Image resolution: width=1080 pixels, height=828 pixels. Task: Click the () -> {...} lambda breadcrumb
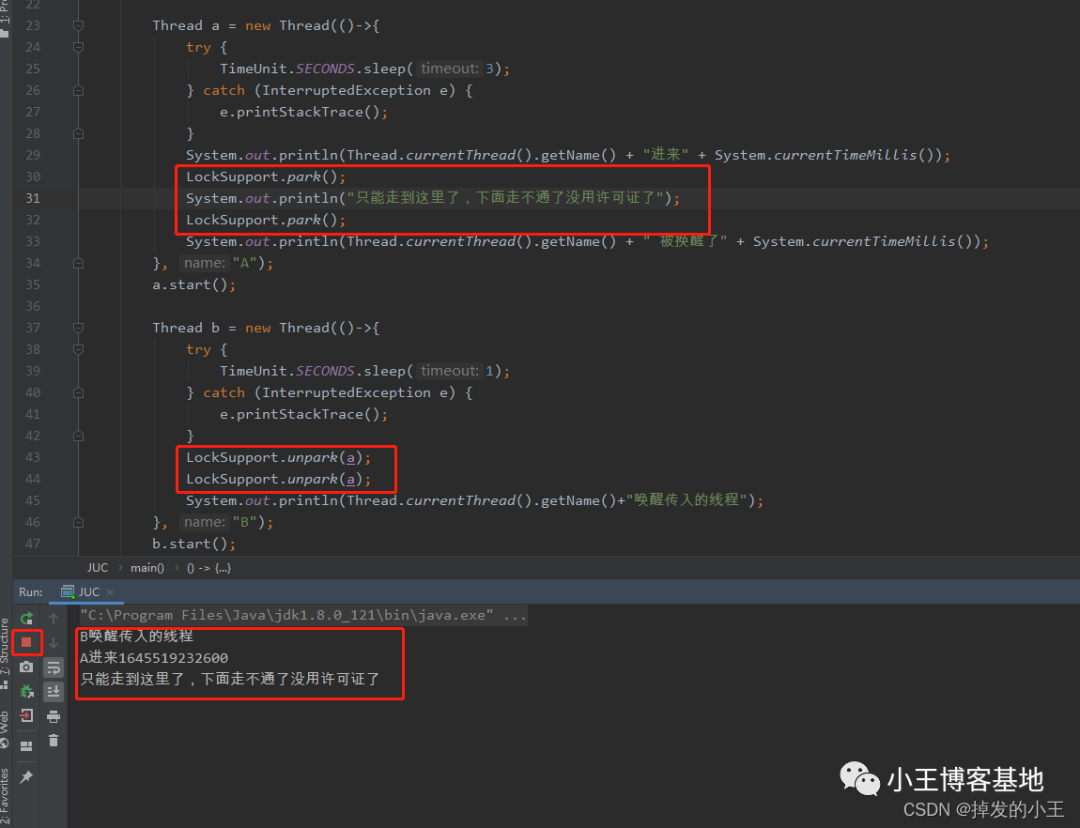tap(209, 568)
